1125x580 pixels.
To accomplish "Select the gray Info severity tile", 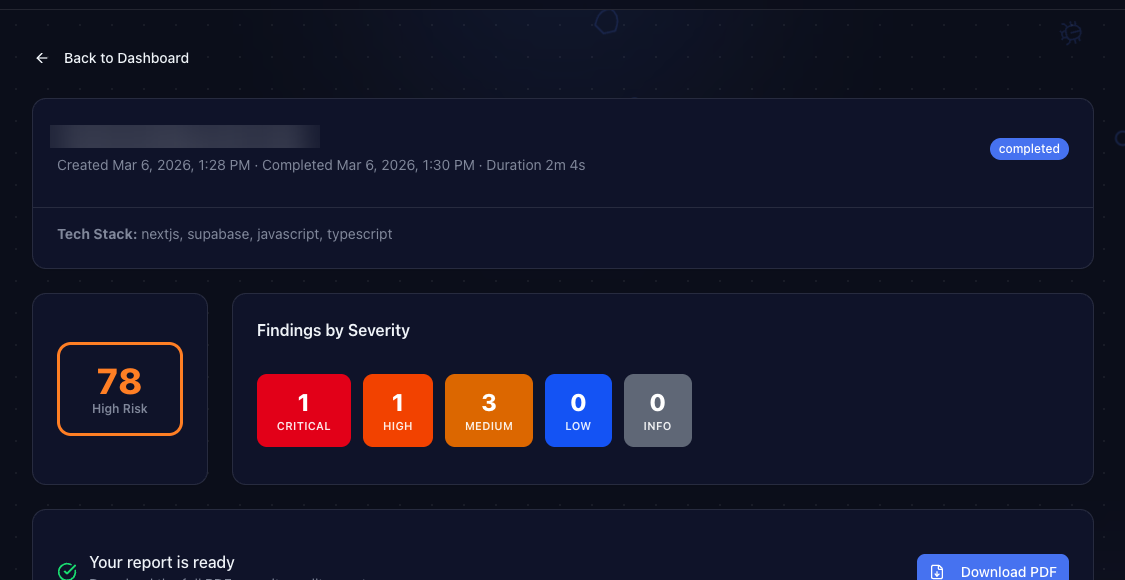I will (657, 410).
